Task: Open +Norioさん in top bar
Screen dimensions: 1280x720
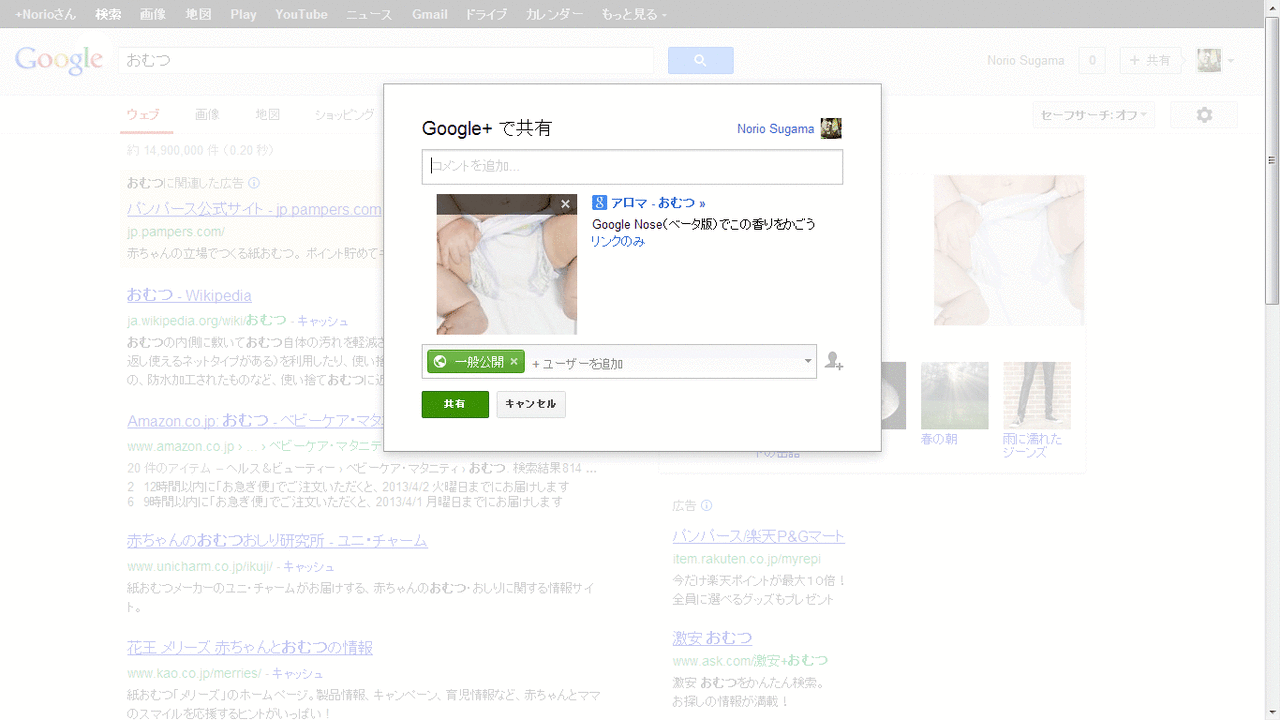Action: tap(47, 14)
